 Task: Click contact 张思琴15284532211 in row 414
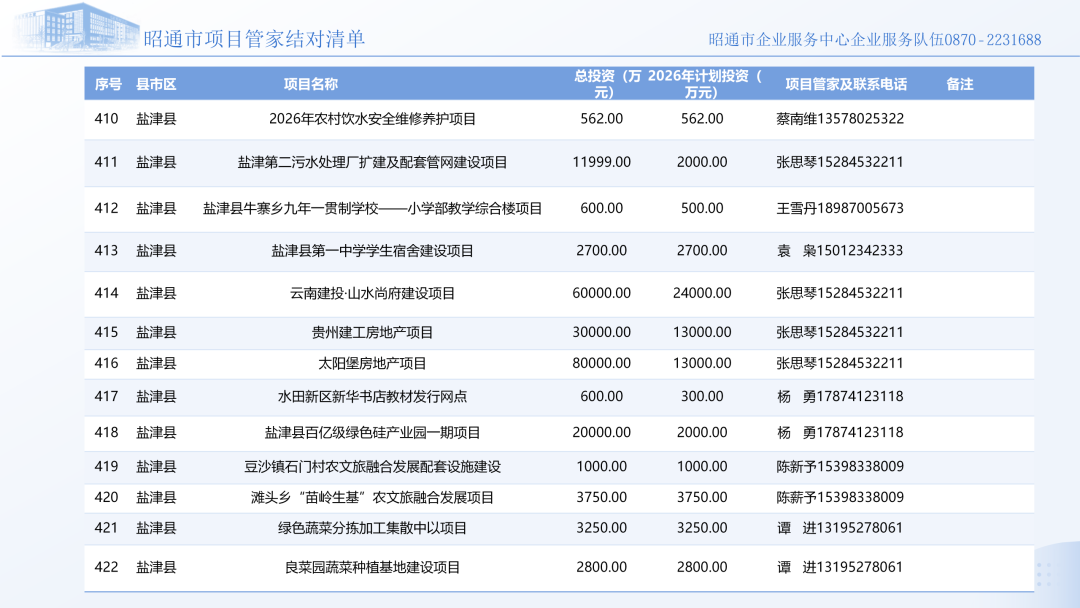point(840,293)
